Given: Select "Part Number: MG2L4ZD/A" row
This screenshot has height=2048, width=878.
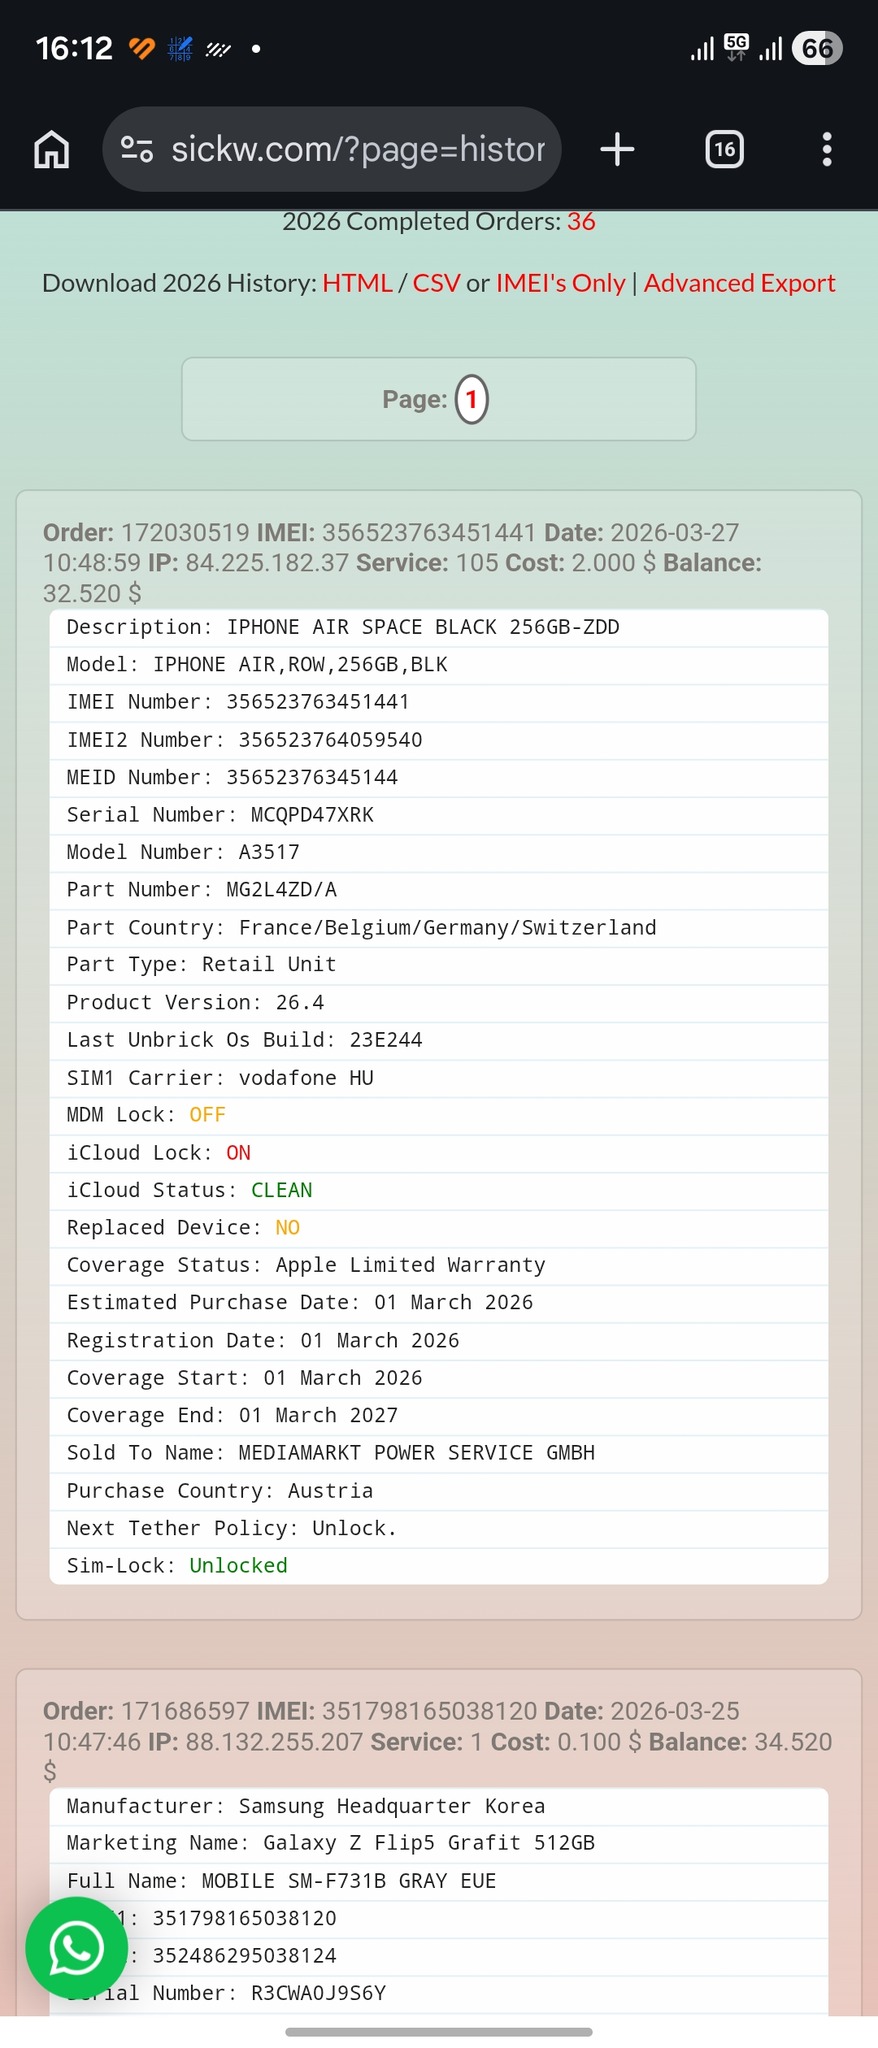Looking at the screenshot, I should [x=439, y=890].
